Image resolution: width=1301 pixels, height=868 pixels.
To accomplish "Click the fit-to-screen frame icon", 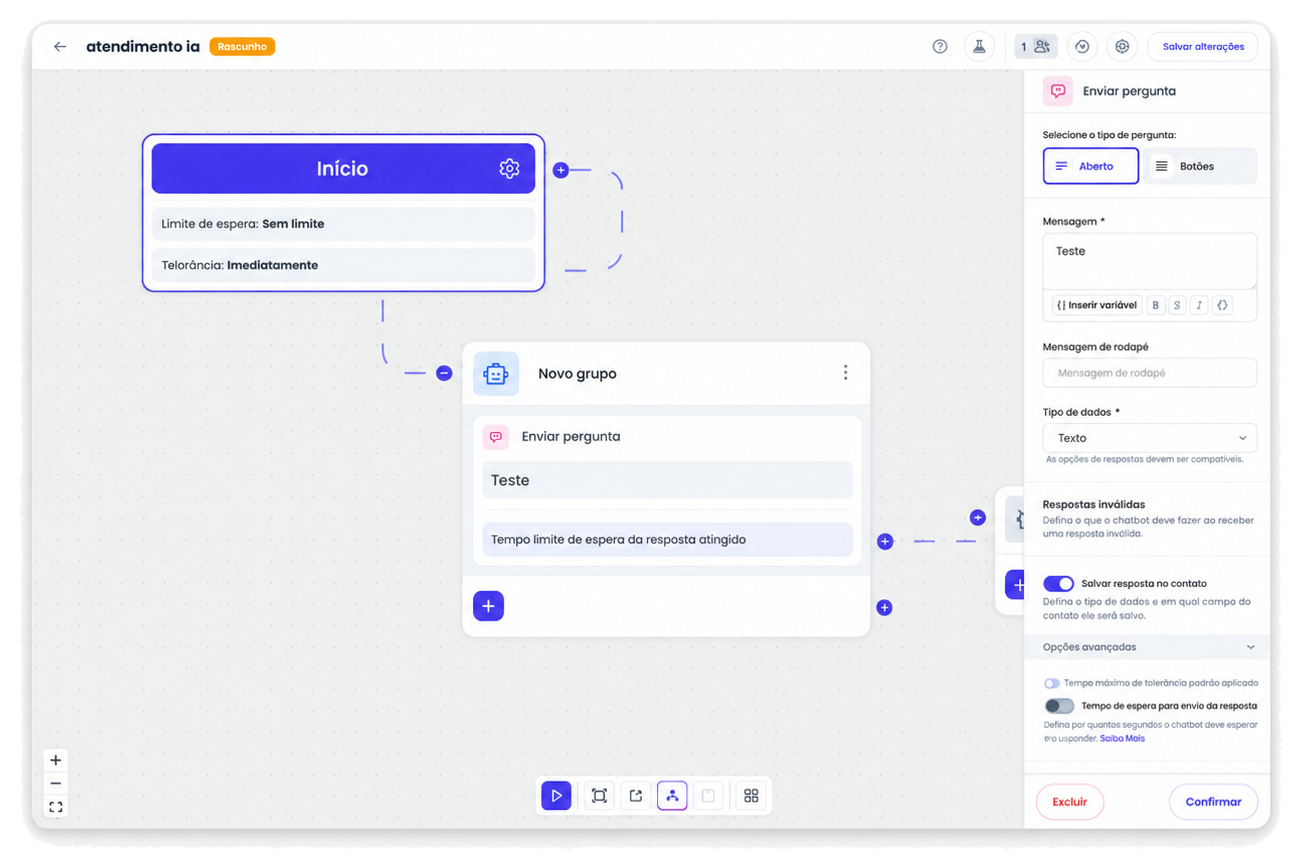I will point(599,795).
